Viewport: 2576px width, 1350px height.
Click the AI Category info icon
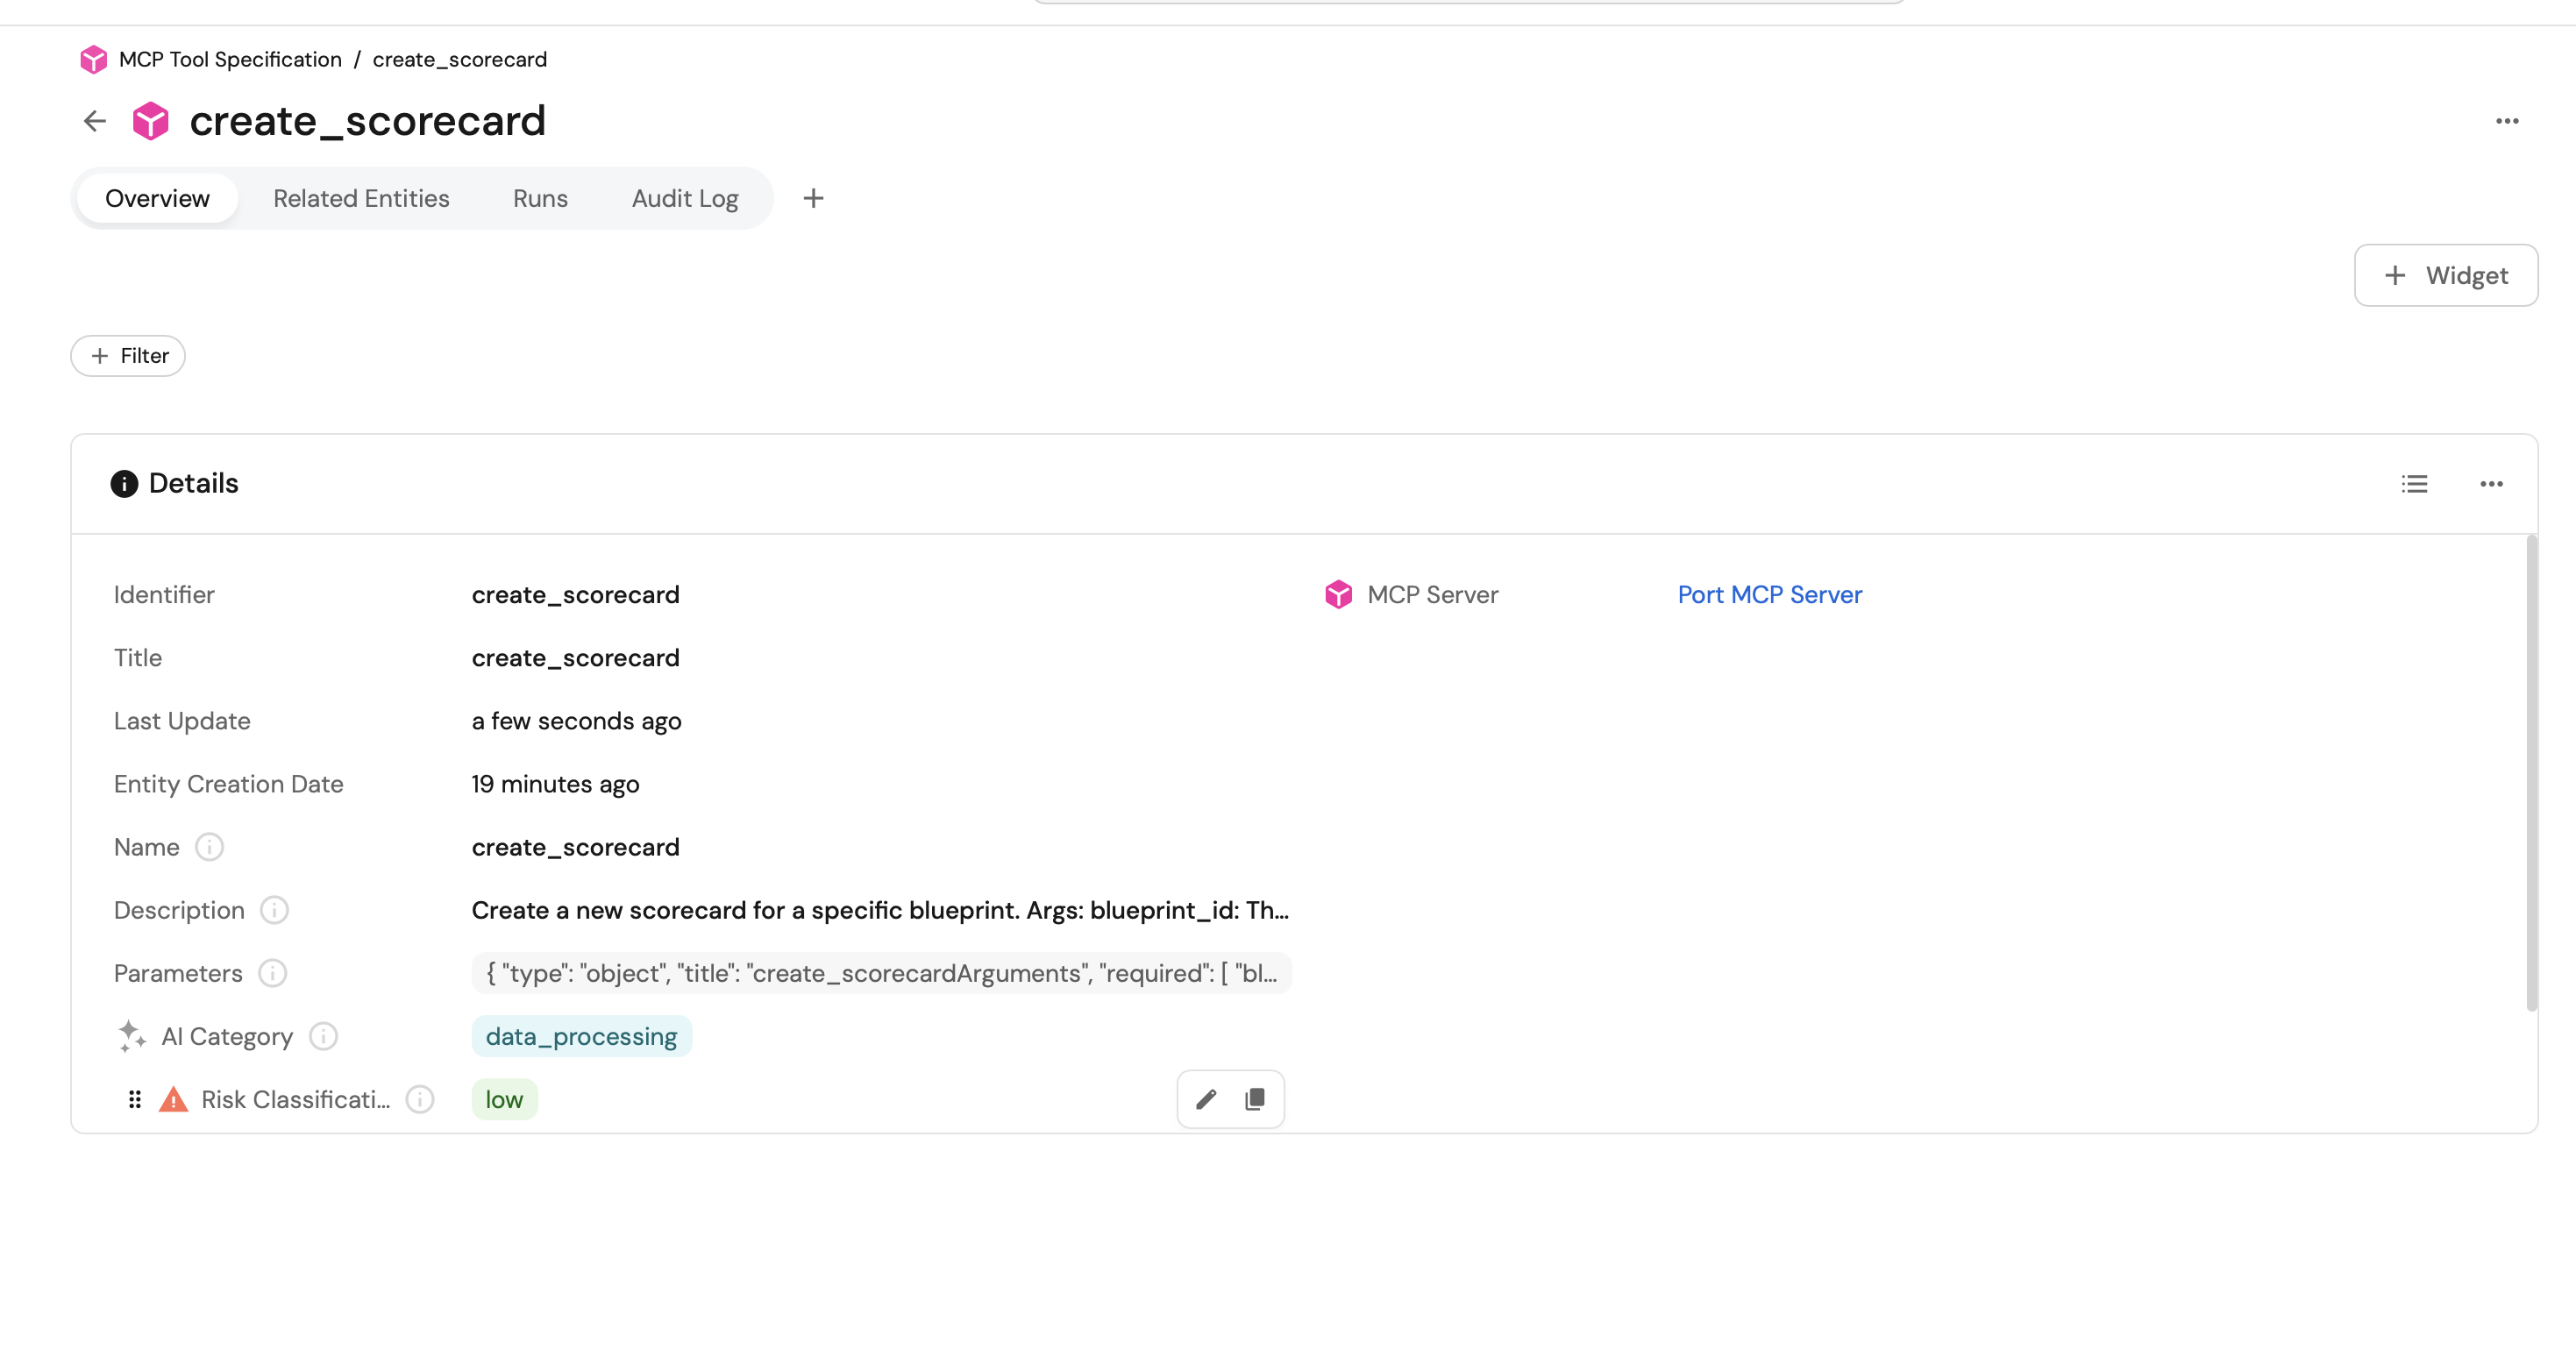pyautogui.click(x=323, y=1036)
